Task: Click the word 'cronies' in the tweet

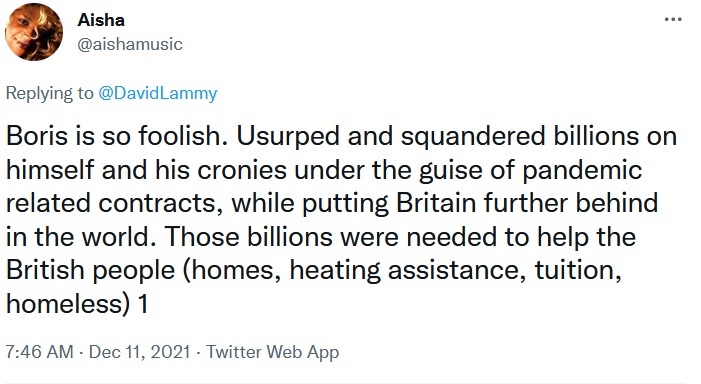Action: 242,170
